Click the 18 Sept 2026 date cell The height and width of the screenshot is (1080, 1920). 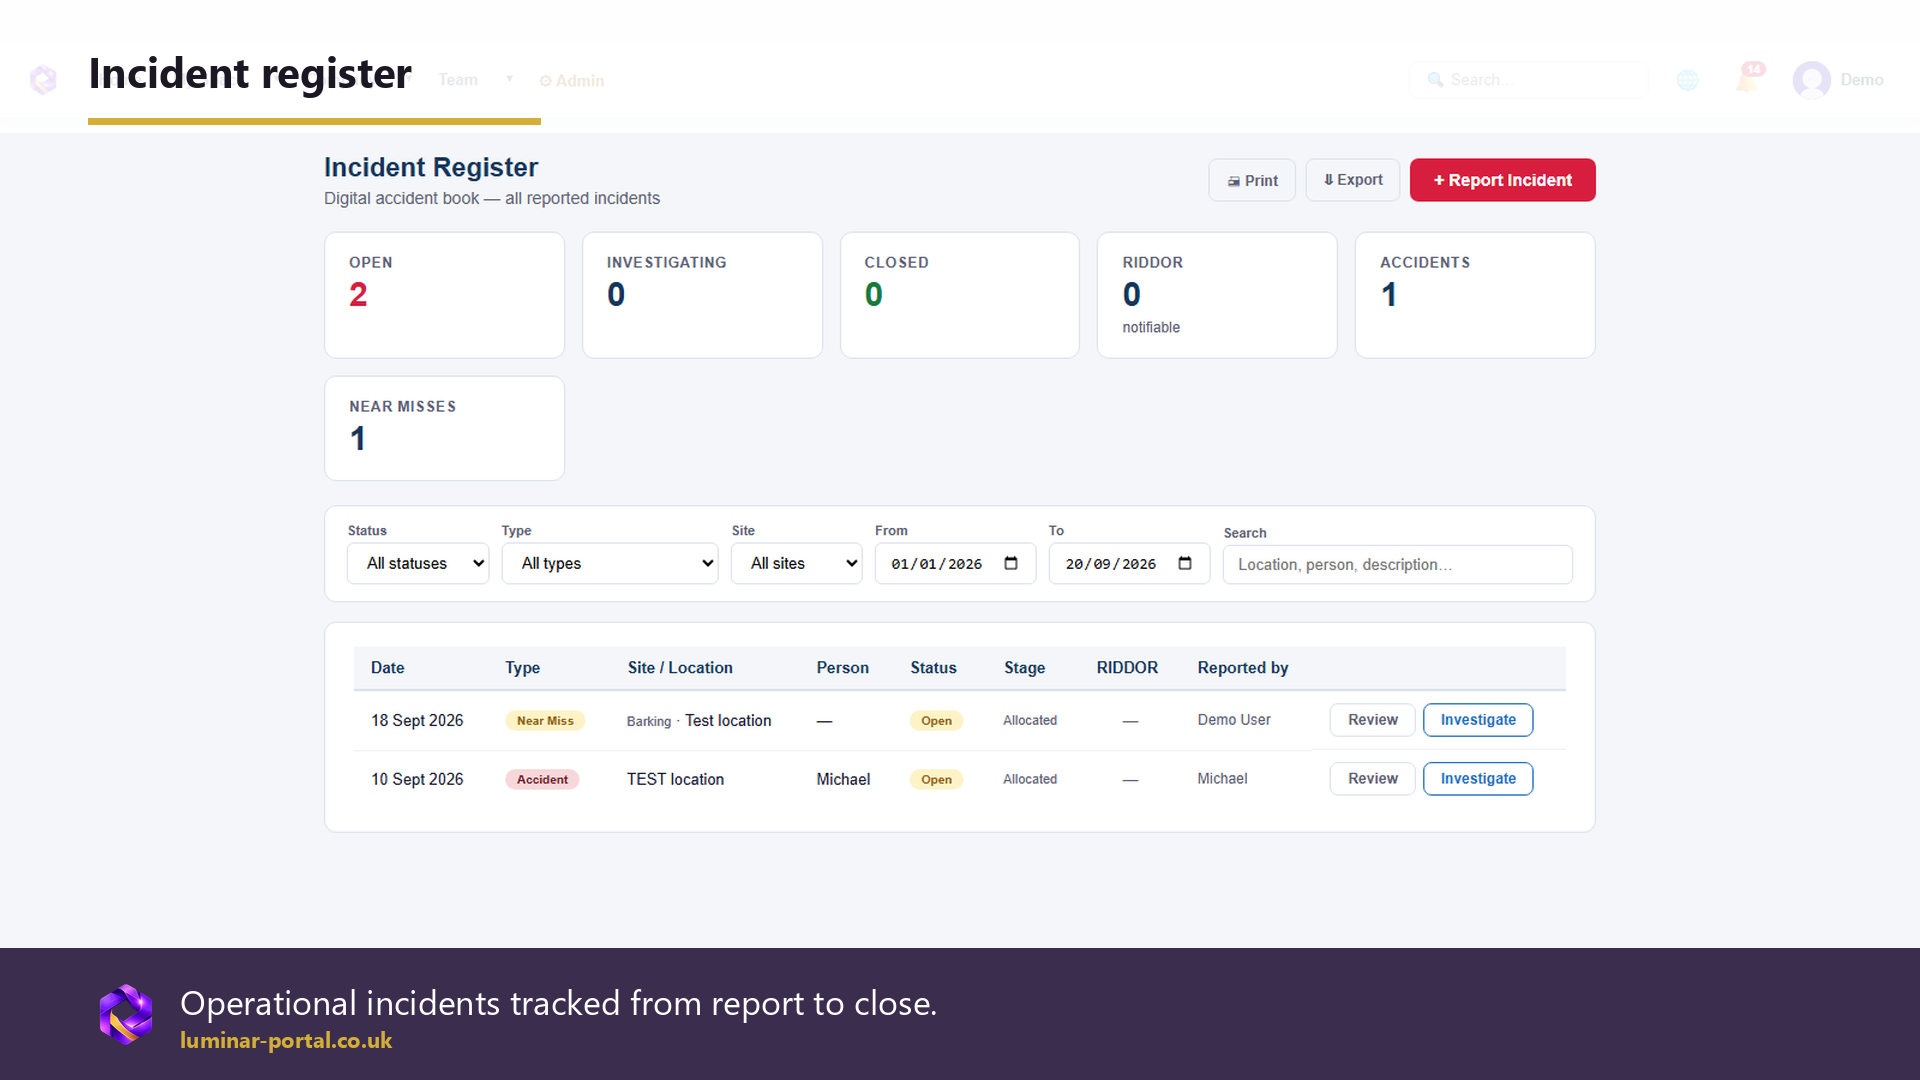417,721
